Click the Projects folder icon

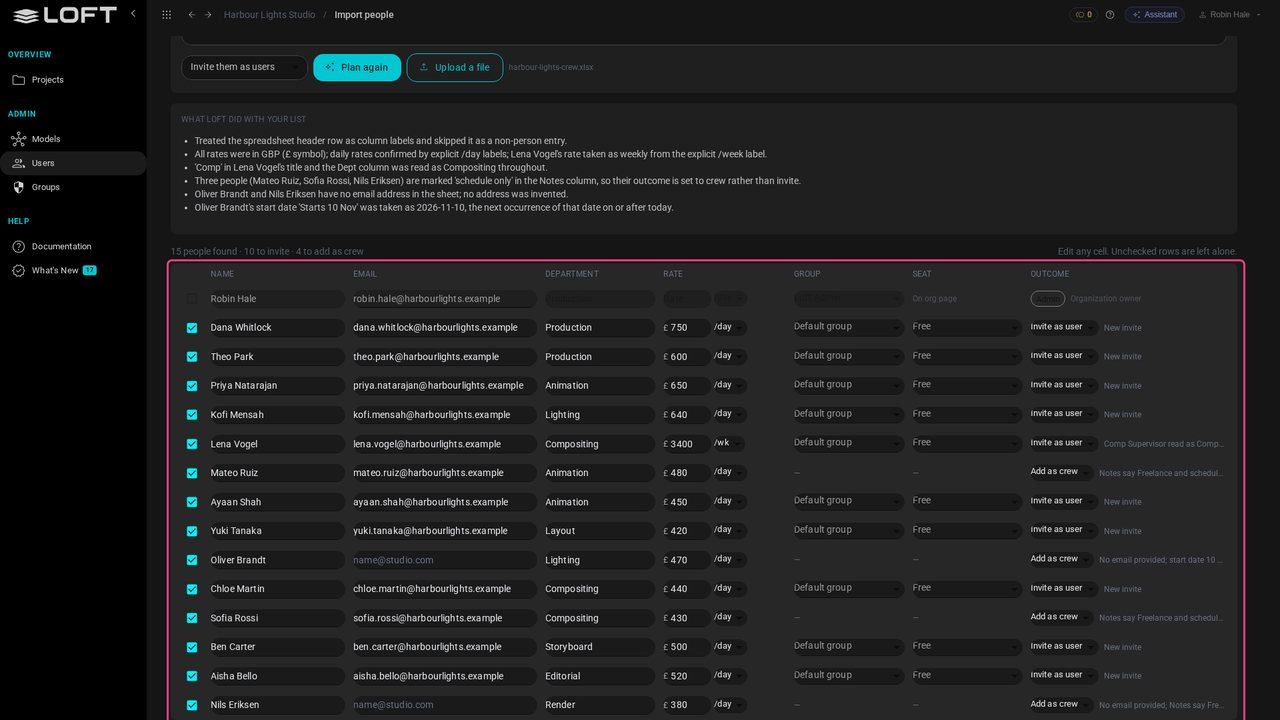click(x=18, y=80)
